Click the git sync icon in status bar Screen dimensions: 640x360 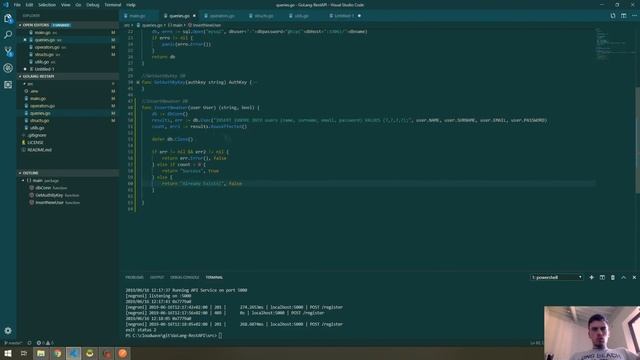tap(29, 343)
